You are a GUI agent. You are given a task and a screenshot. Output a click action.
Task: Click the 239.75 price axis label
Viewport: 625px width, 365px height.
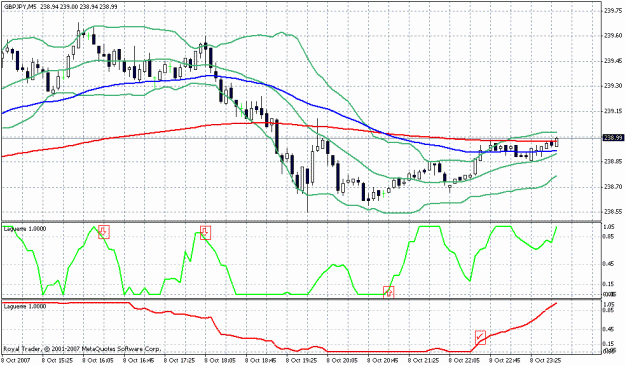pyautogui.click(x=613, y=11)
